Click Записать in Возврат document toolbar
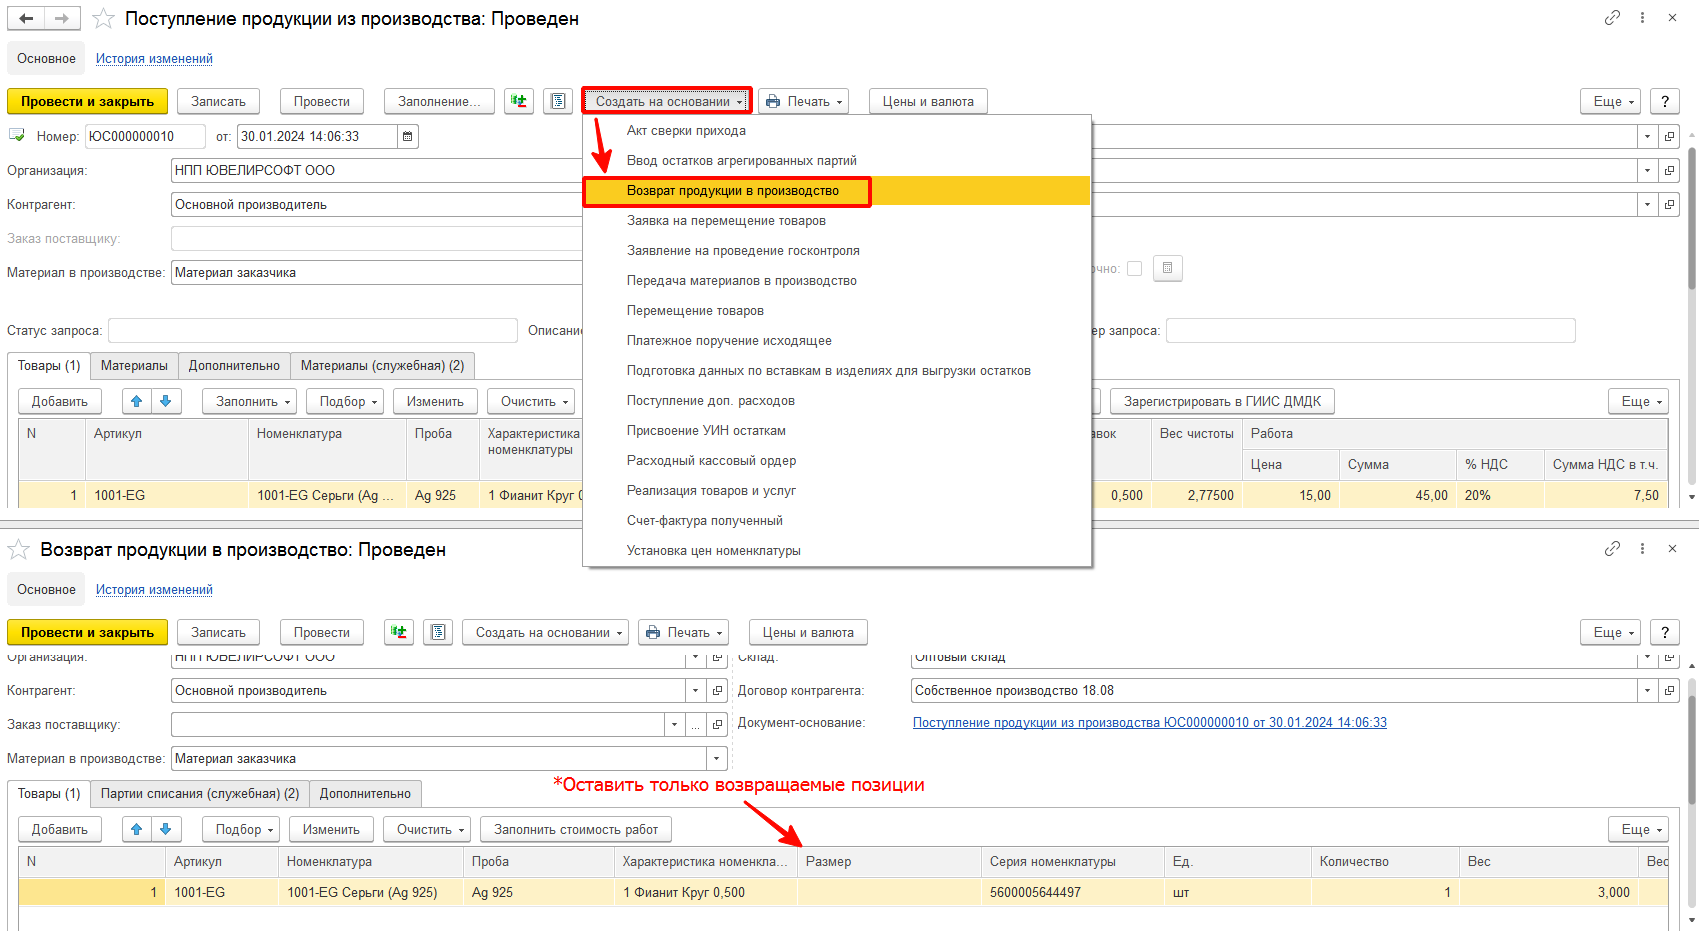Image resolution: width=1699 pixels, height=937 pixels. click(x=218, y=632)
